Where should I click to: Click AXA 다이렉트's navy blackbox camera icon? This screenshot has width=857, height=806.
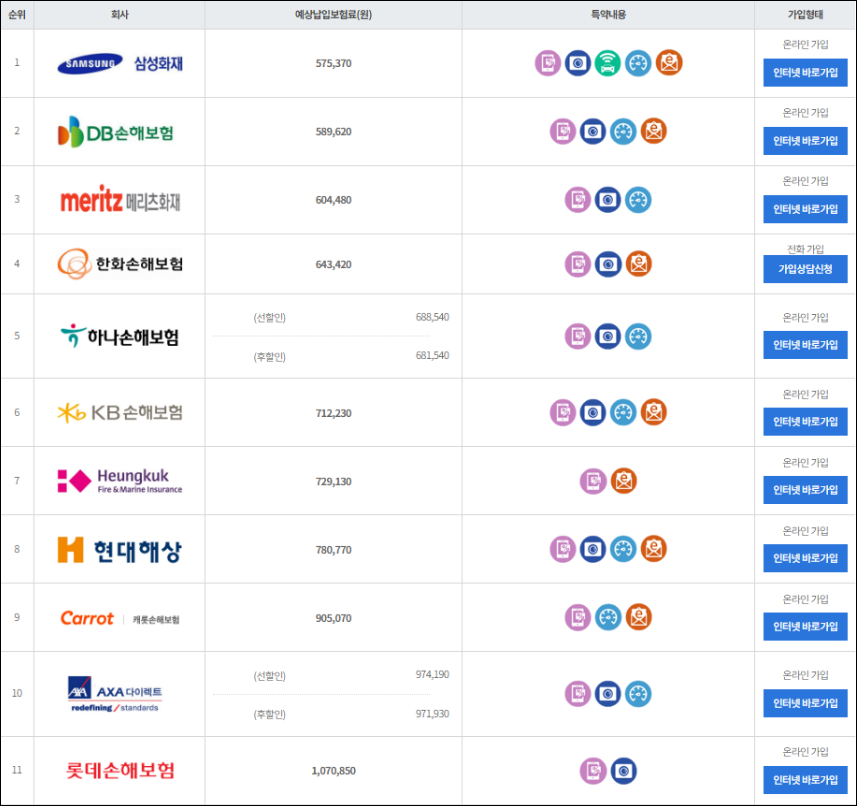(x=608, y=694)
